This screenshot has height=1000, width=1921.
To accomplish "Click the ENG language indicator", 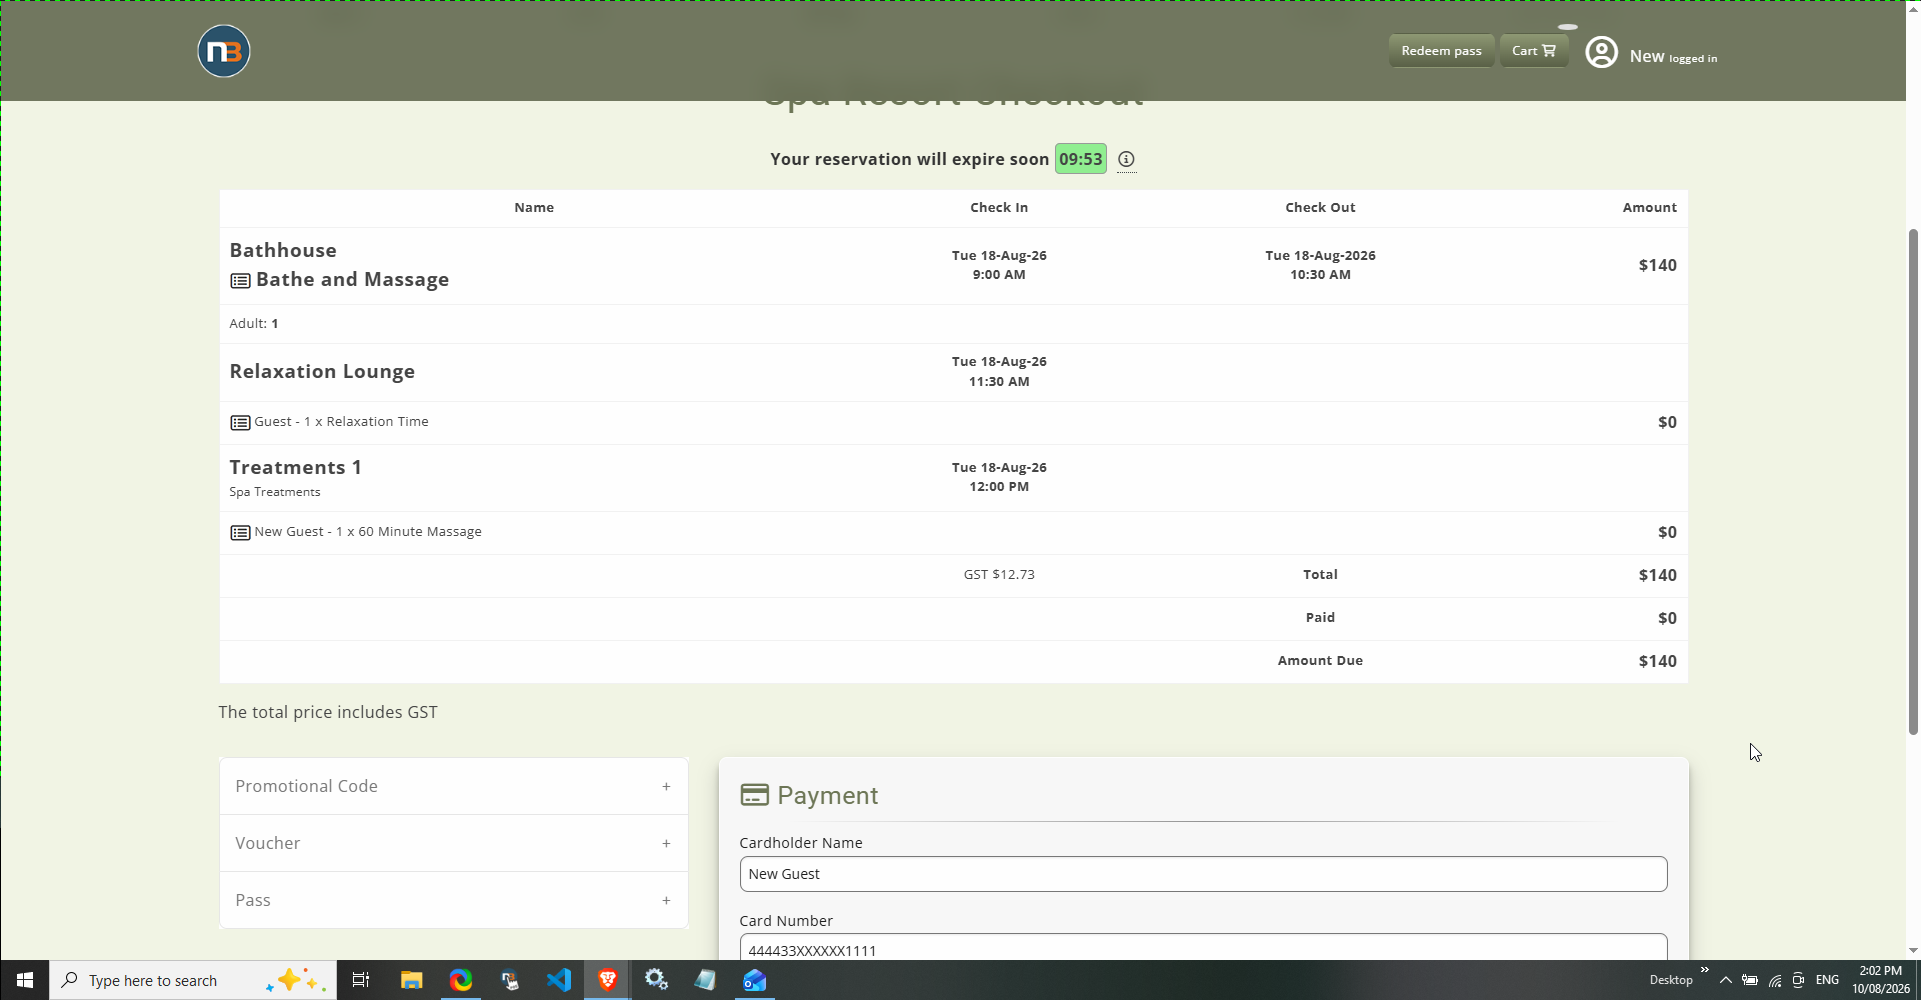I will click(x=1827, y=980).
